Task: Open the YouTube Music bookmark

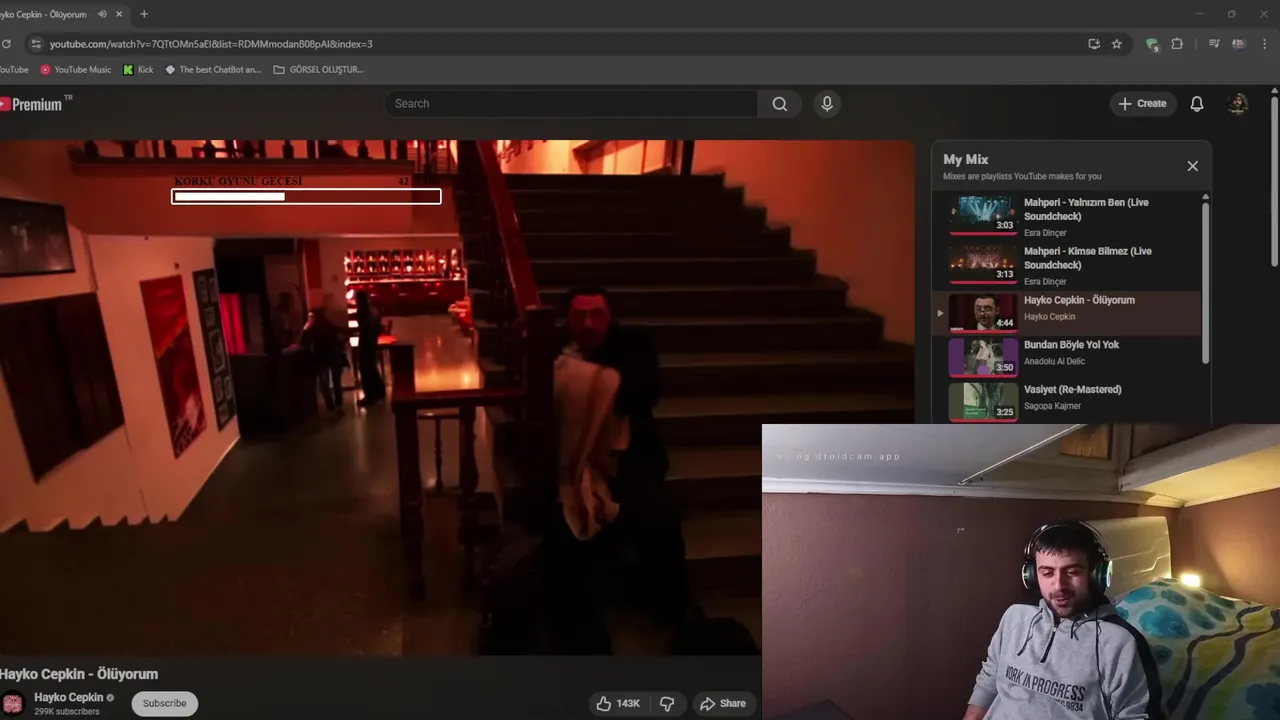Action: pyautogui.click(x=76, y=70)
